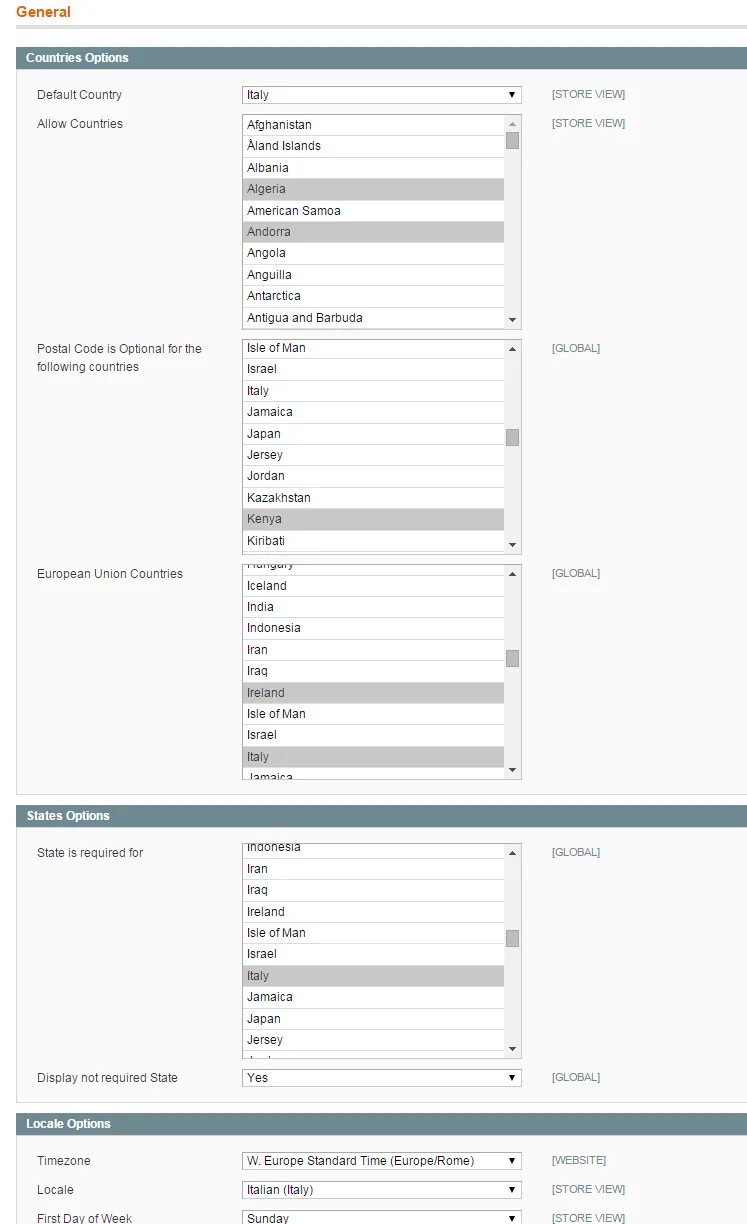Select Antarctica in Allow Countries list
Image resolution: width=747 pixels, height=1224 pixels.
[x=373, y=296]
